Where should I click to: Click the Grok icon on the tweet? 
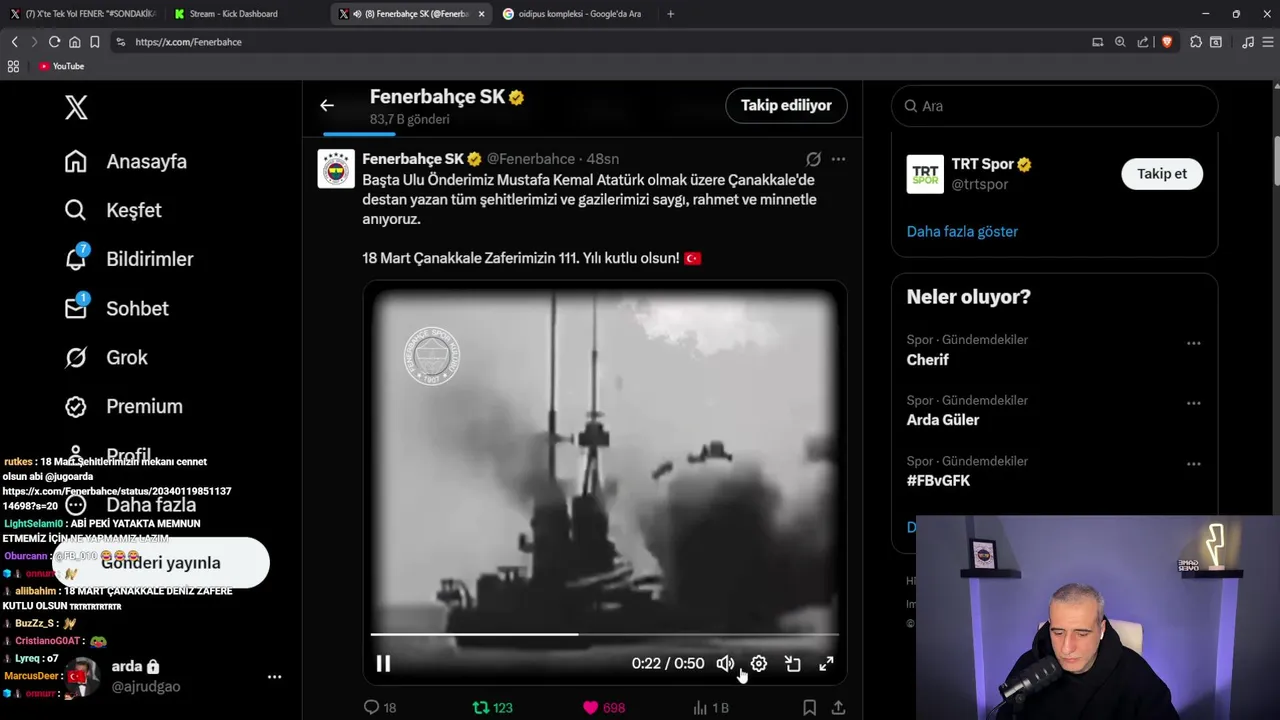[813, 159]
